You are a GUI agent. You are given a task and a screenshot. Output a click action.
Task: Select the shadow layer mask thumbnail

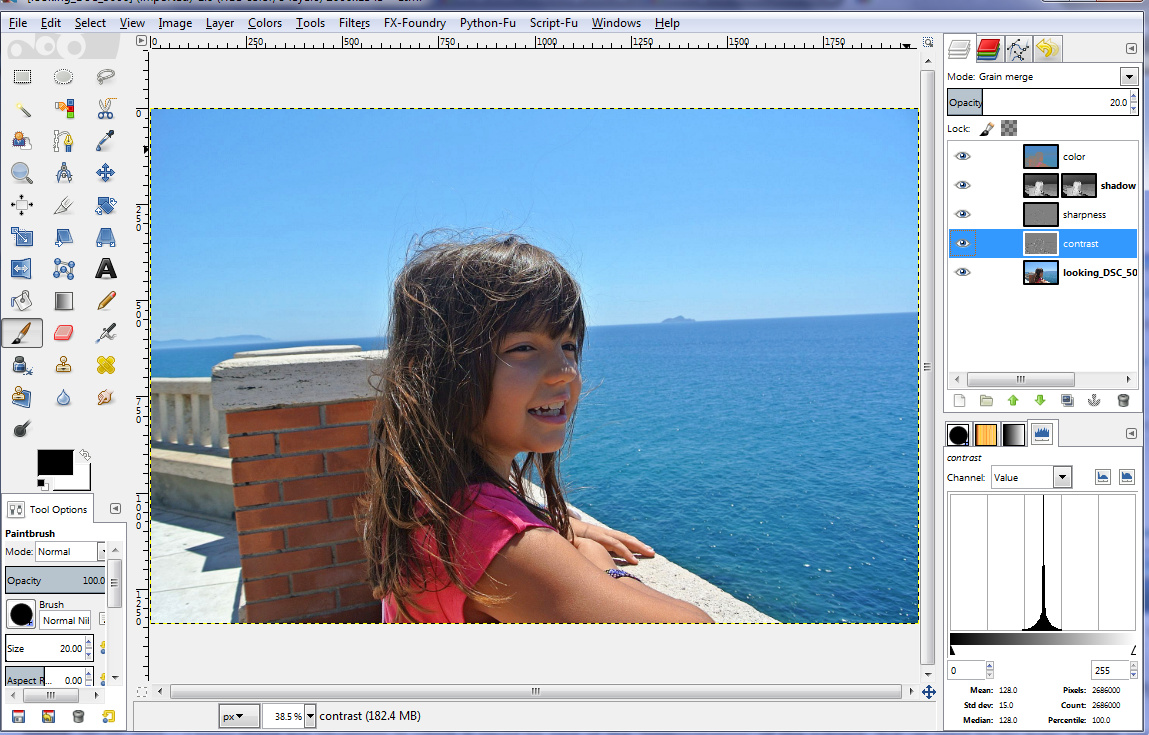(x=1079, y=185)
